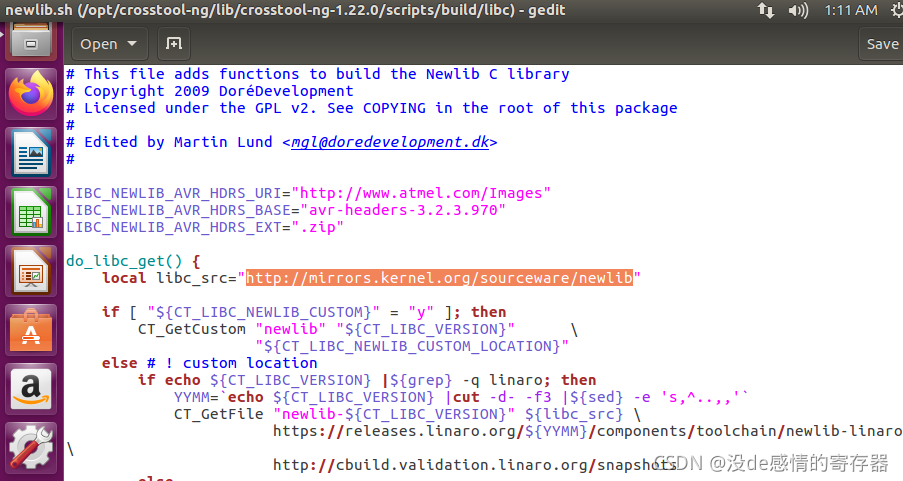903x481 pixels.
Task: Open the session gear menu
Action: point(897,10)
